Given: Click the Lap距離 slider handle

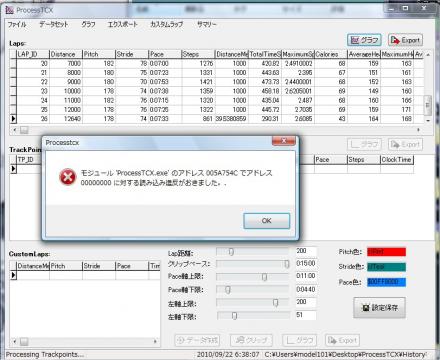Looking at the screenshot, I should (x=231, y=252).
